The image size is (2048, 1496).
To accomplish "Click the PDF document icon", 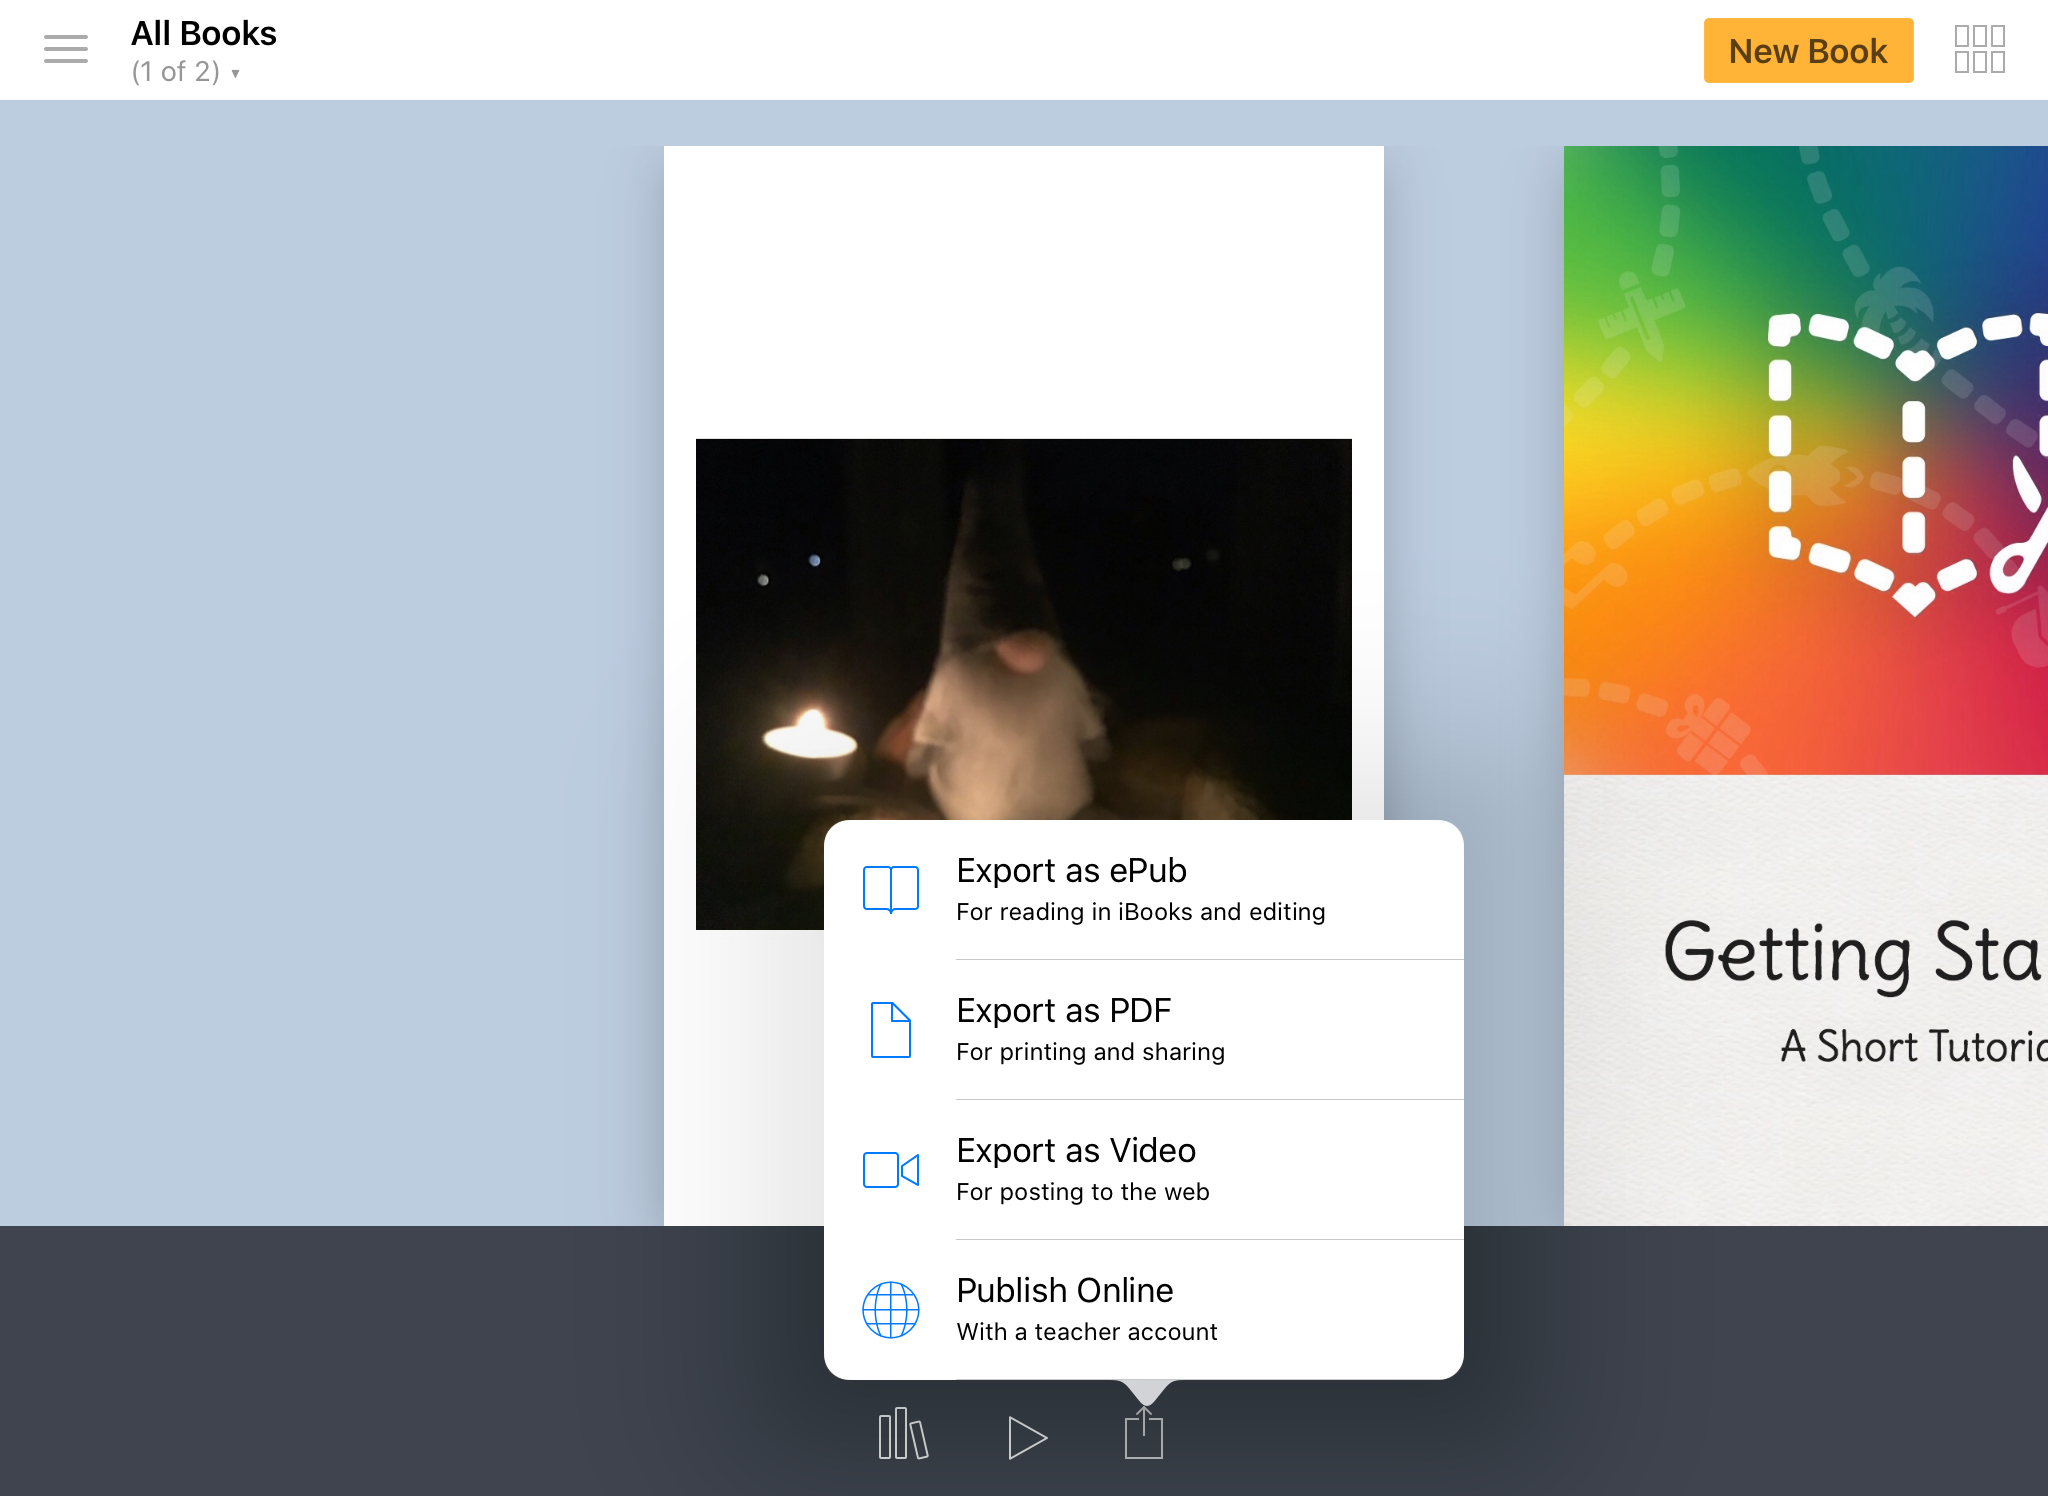I will [890, 1029].
